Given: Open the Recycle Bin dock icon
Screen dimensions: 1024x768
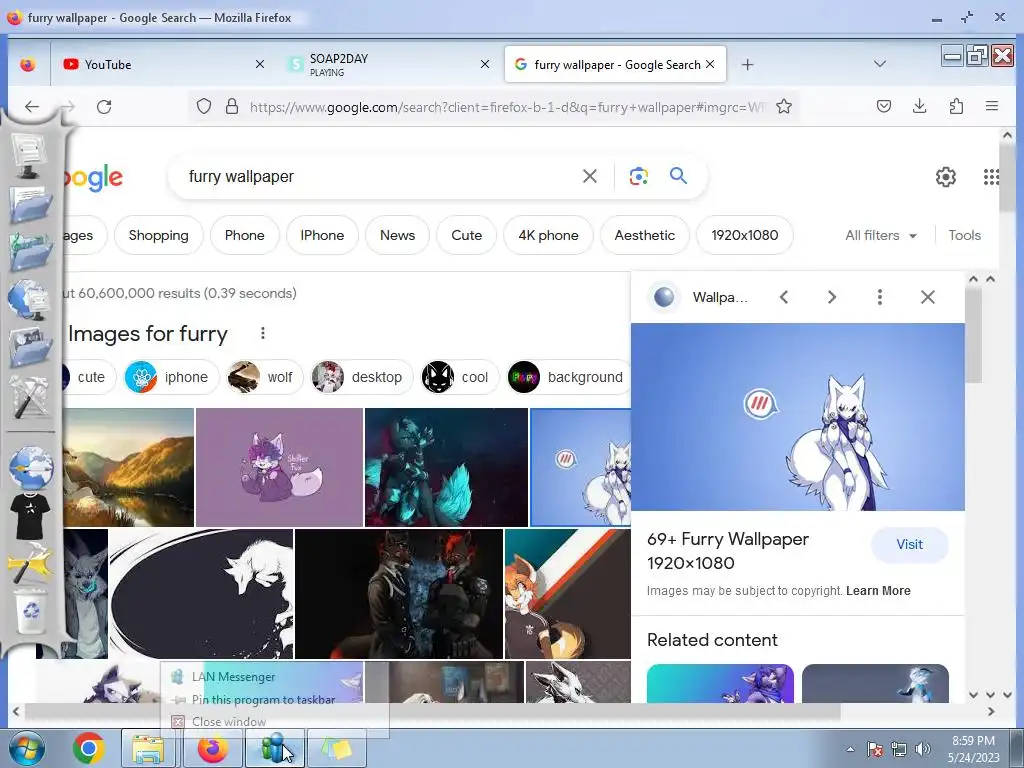Looking at the screenshot, I should point(30,612).
